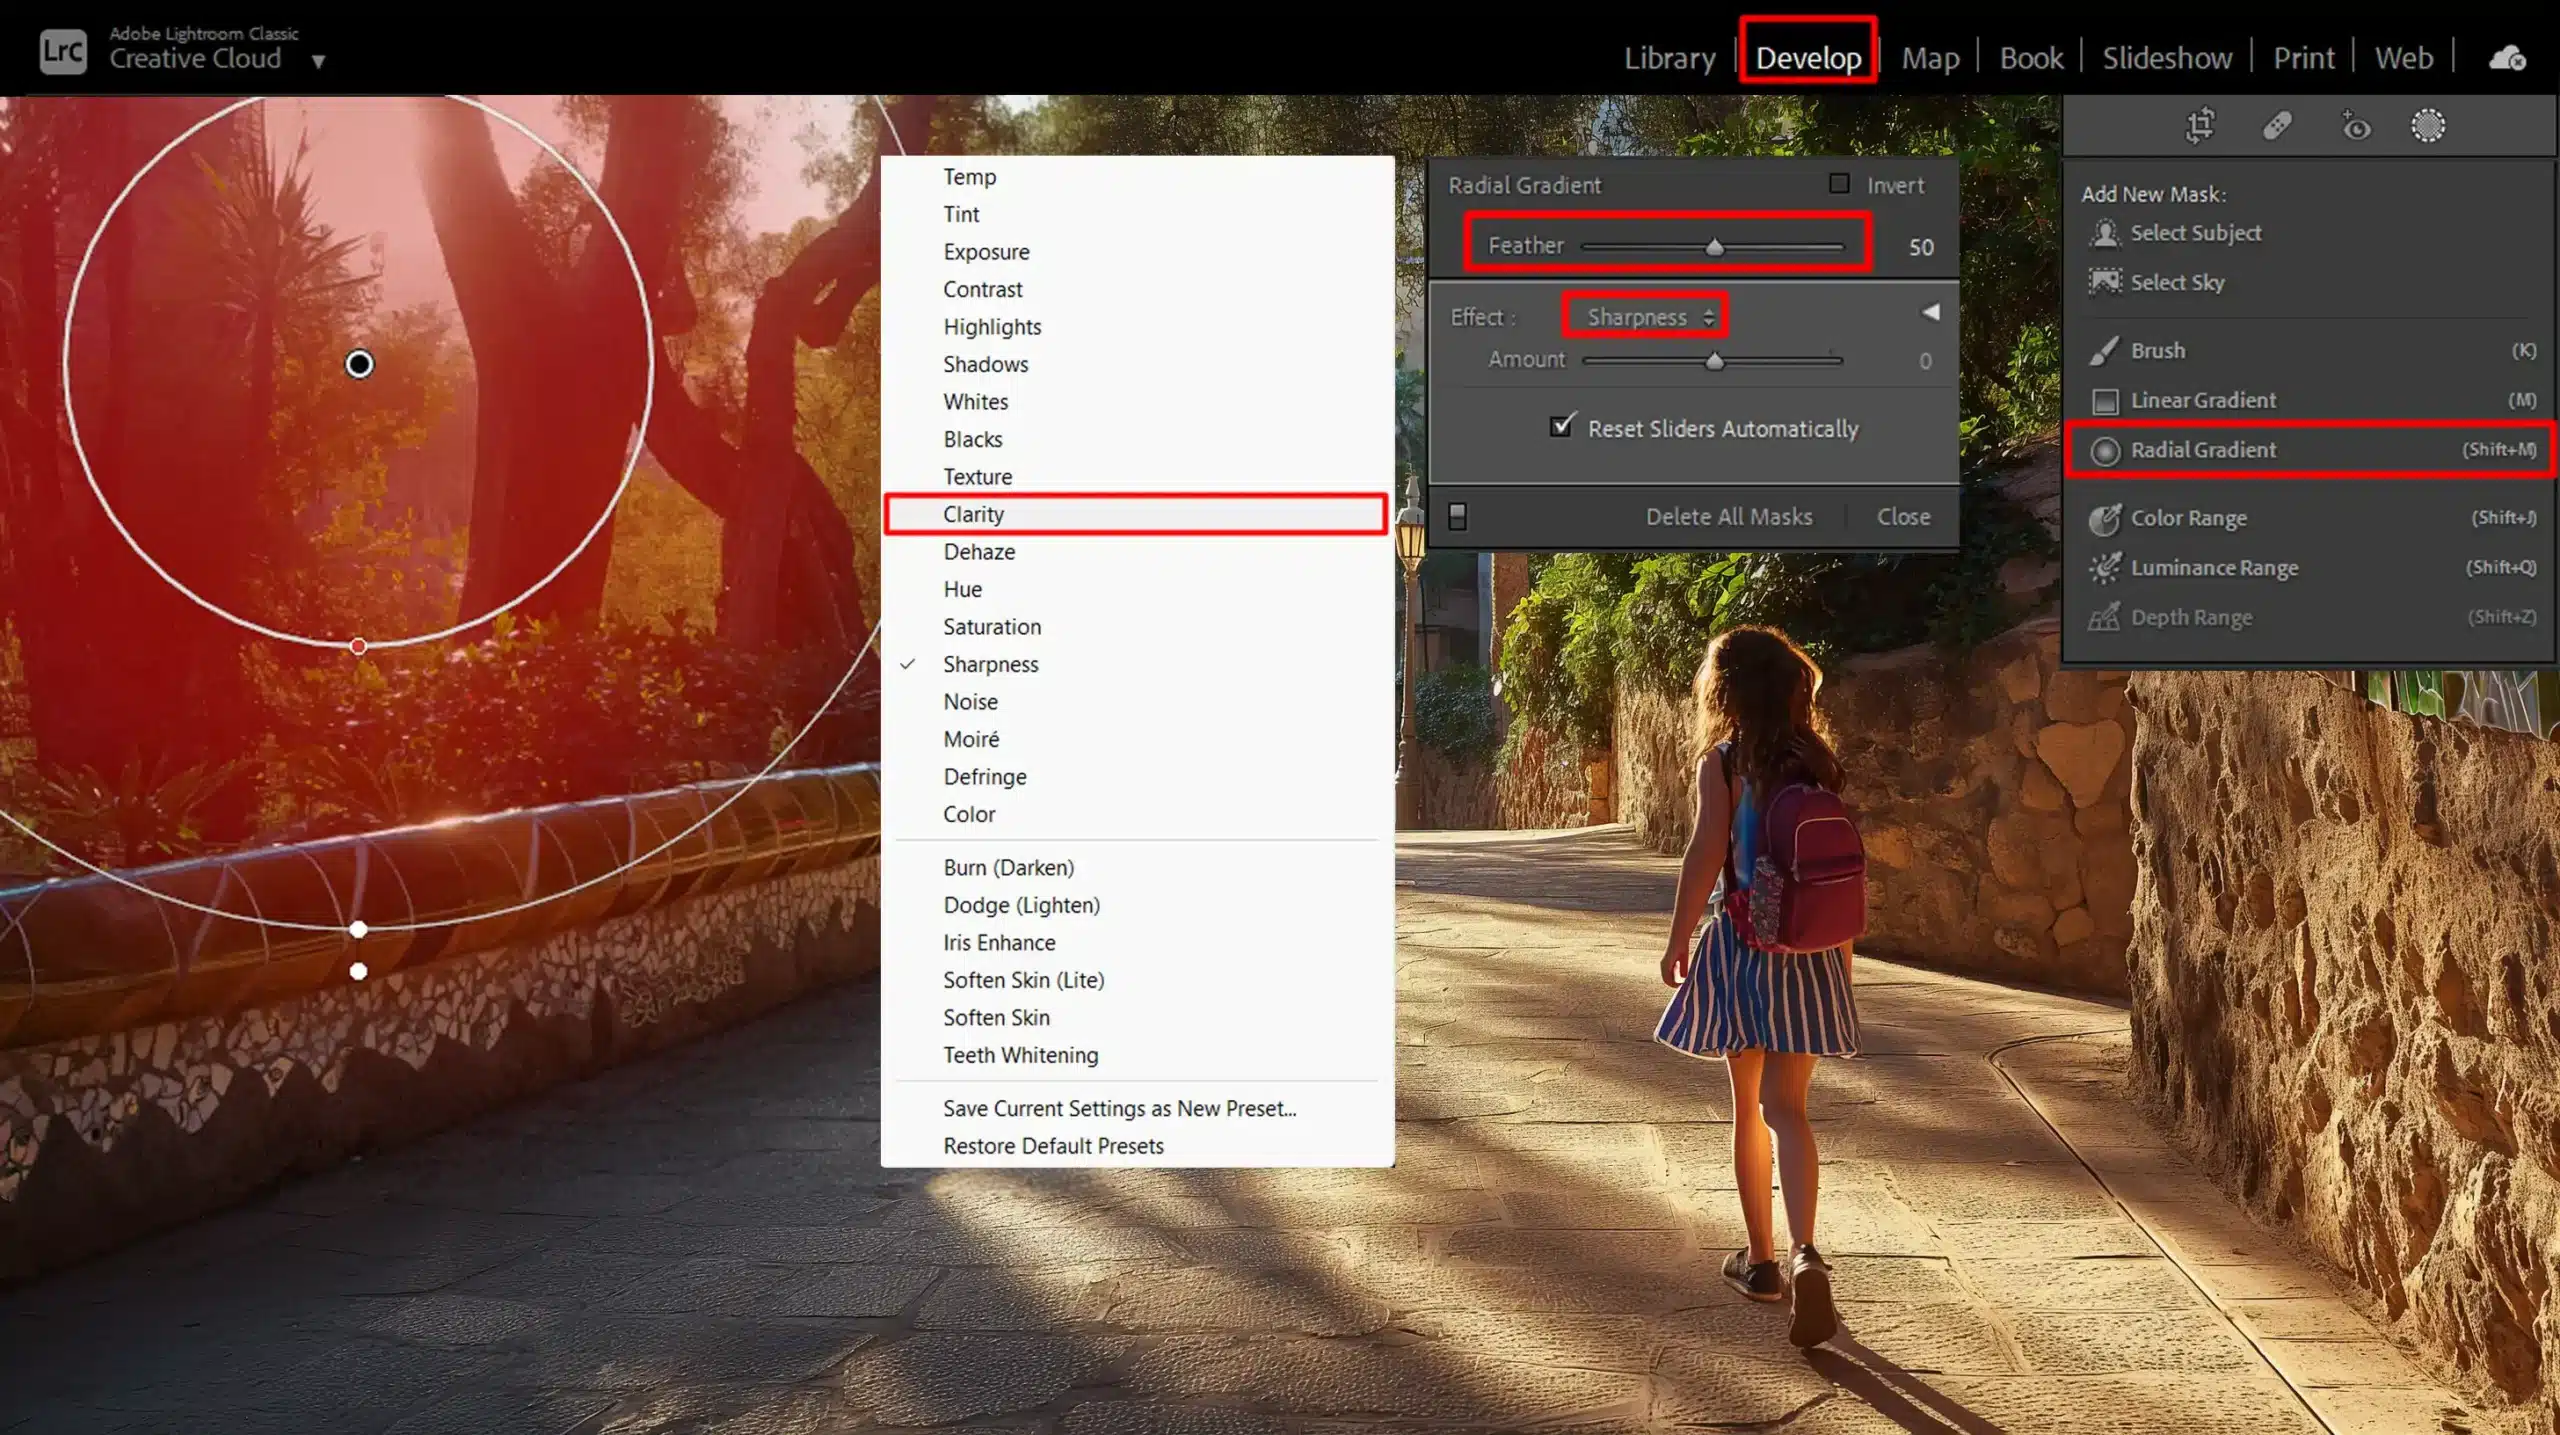Choose Tint from the effect menu
This screenshot has height=1435, width=2560.
click(1137, 214)
